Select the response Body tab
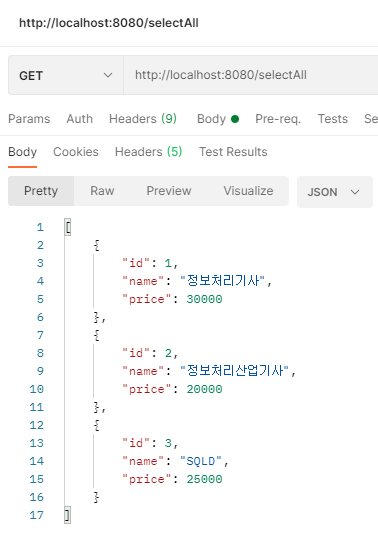Image resolution: width=378 pixels, height=548 pixels. pos(22,152)
